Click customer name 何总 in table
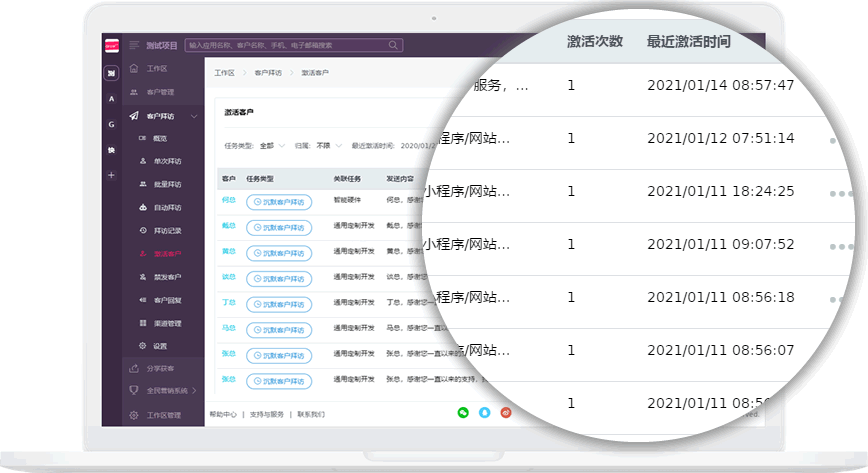The image size is (868, 473). point(228,201)
